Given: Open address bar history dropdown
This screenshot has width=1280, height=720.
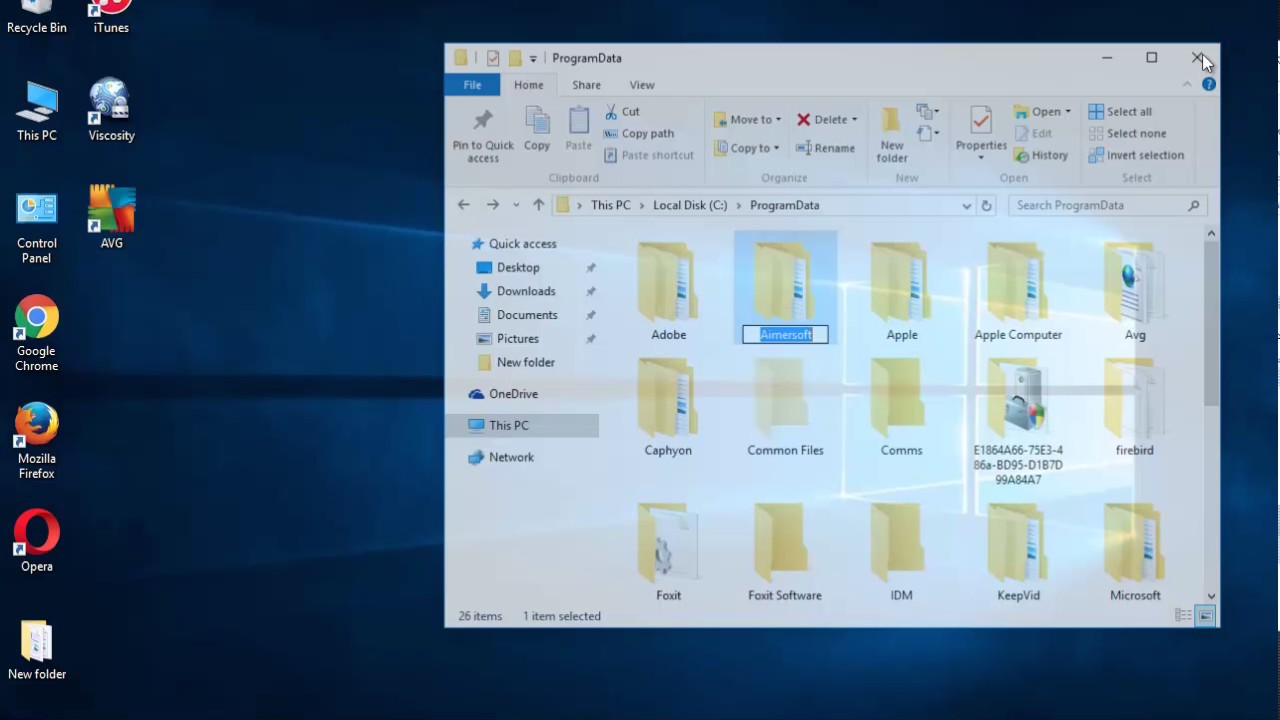Looking at the screenshot, I should (966, 206).
